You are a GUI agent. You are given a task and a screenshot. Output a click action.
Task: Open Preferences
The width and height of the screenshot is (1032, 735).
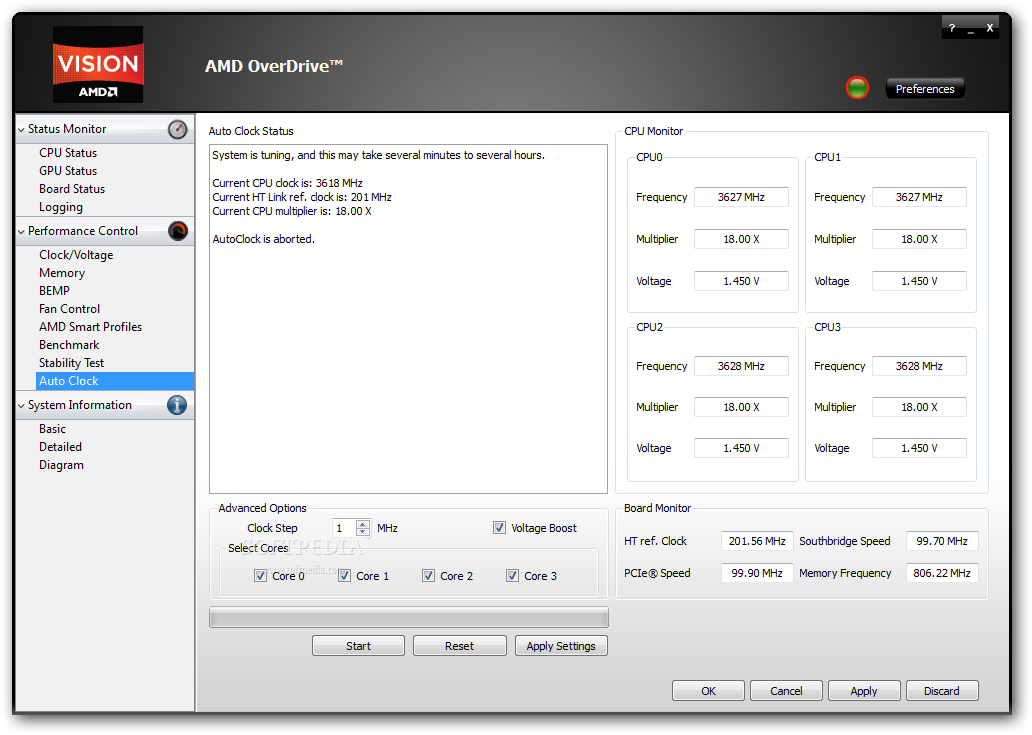[925, 89]
